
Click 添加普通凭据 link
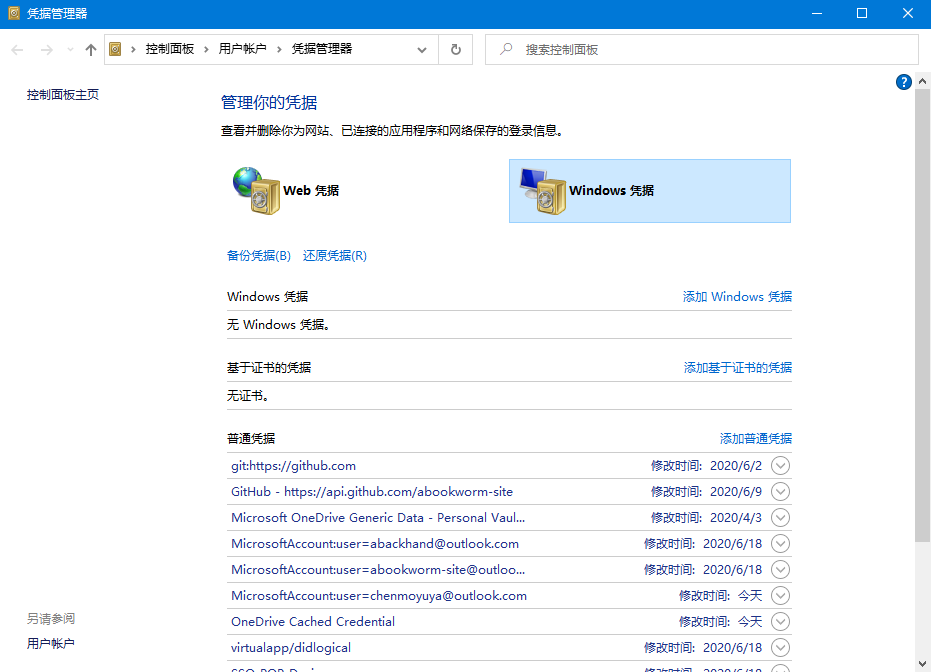coord(755,439)
